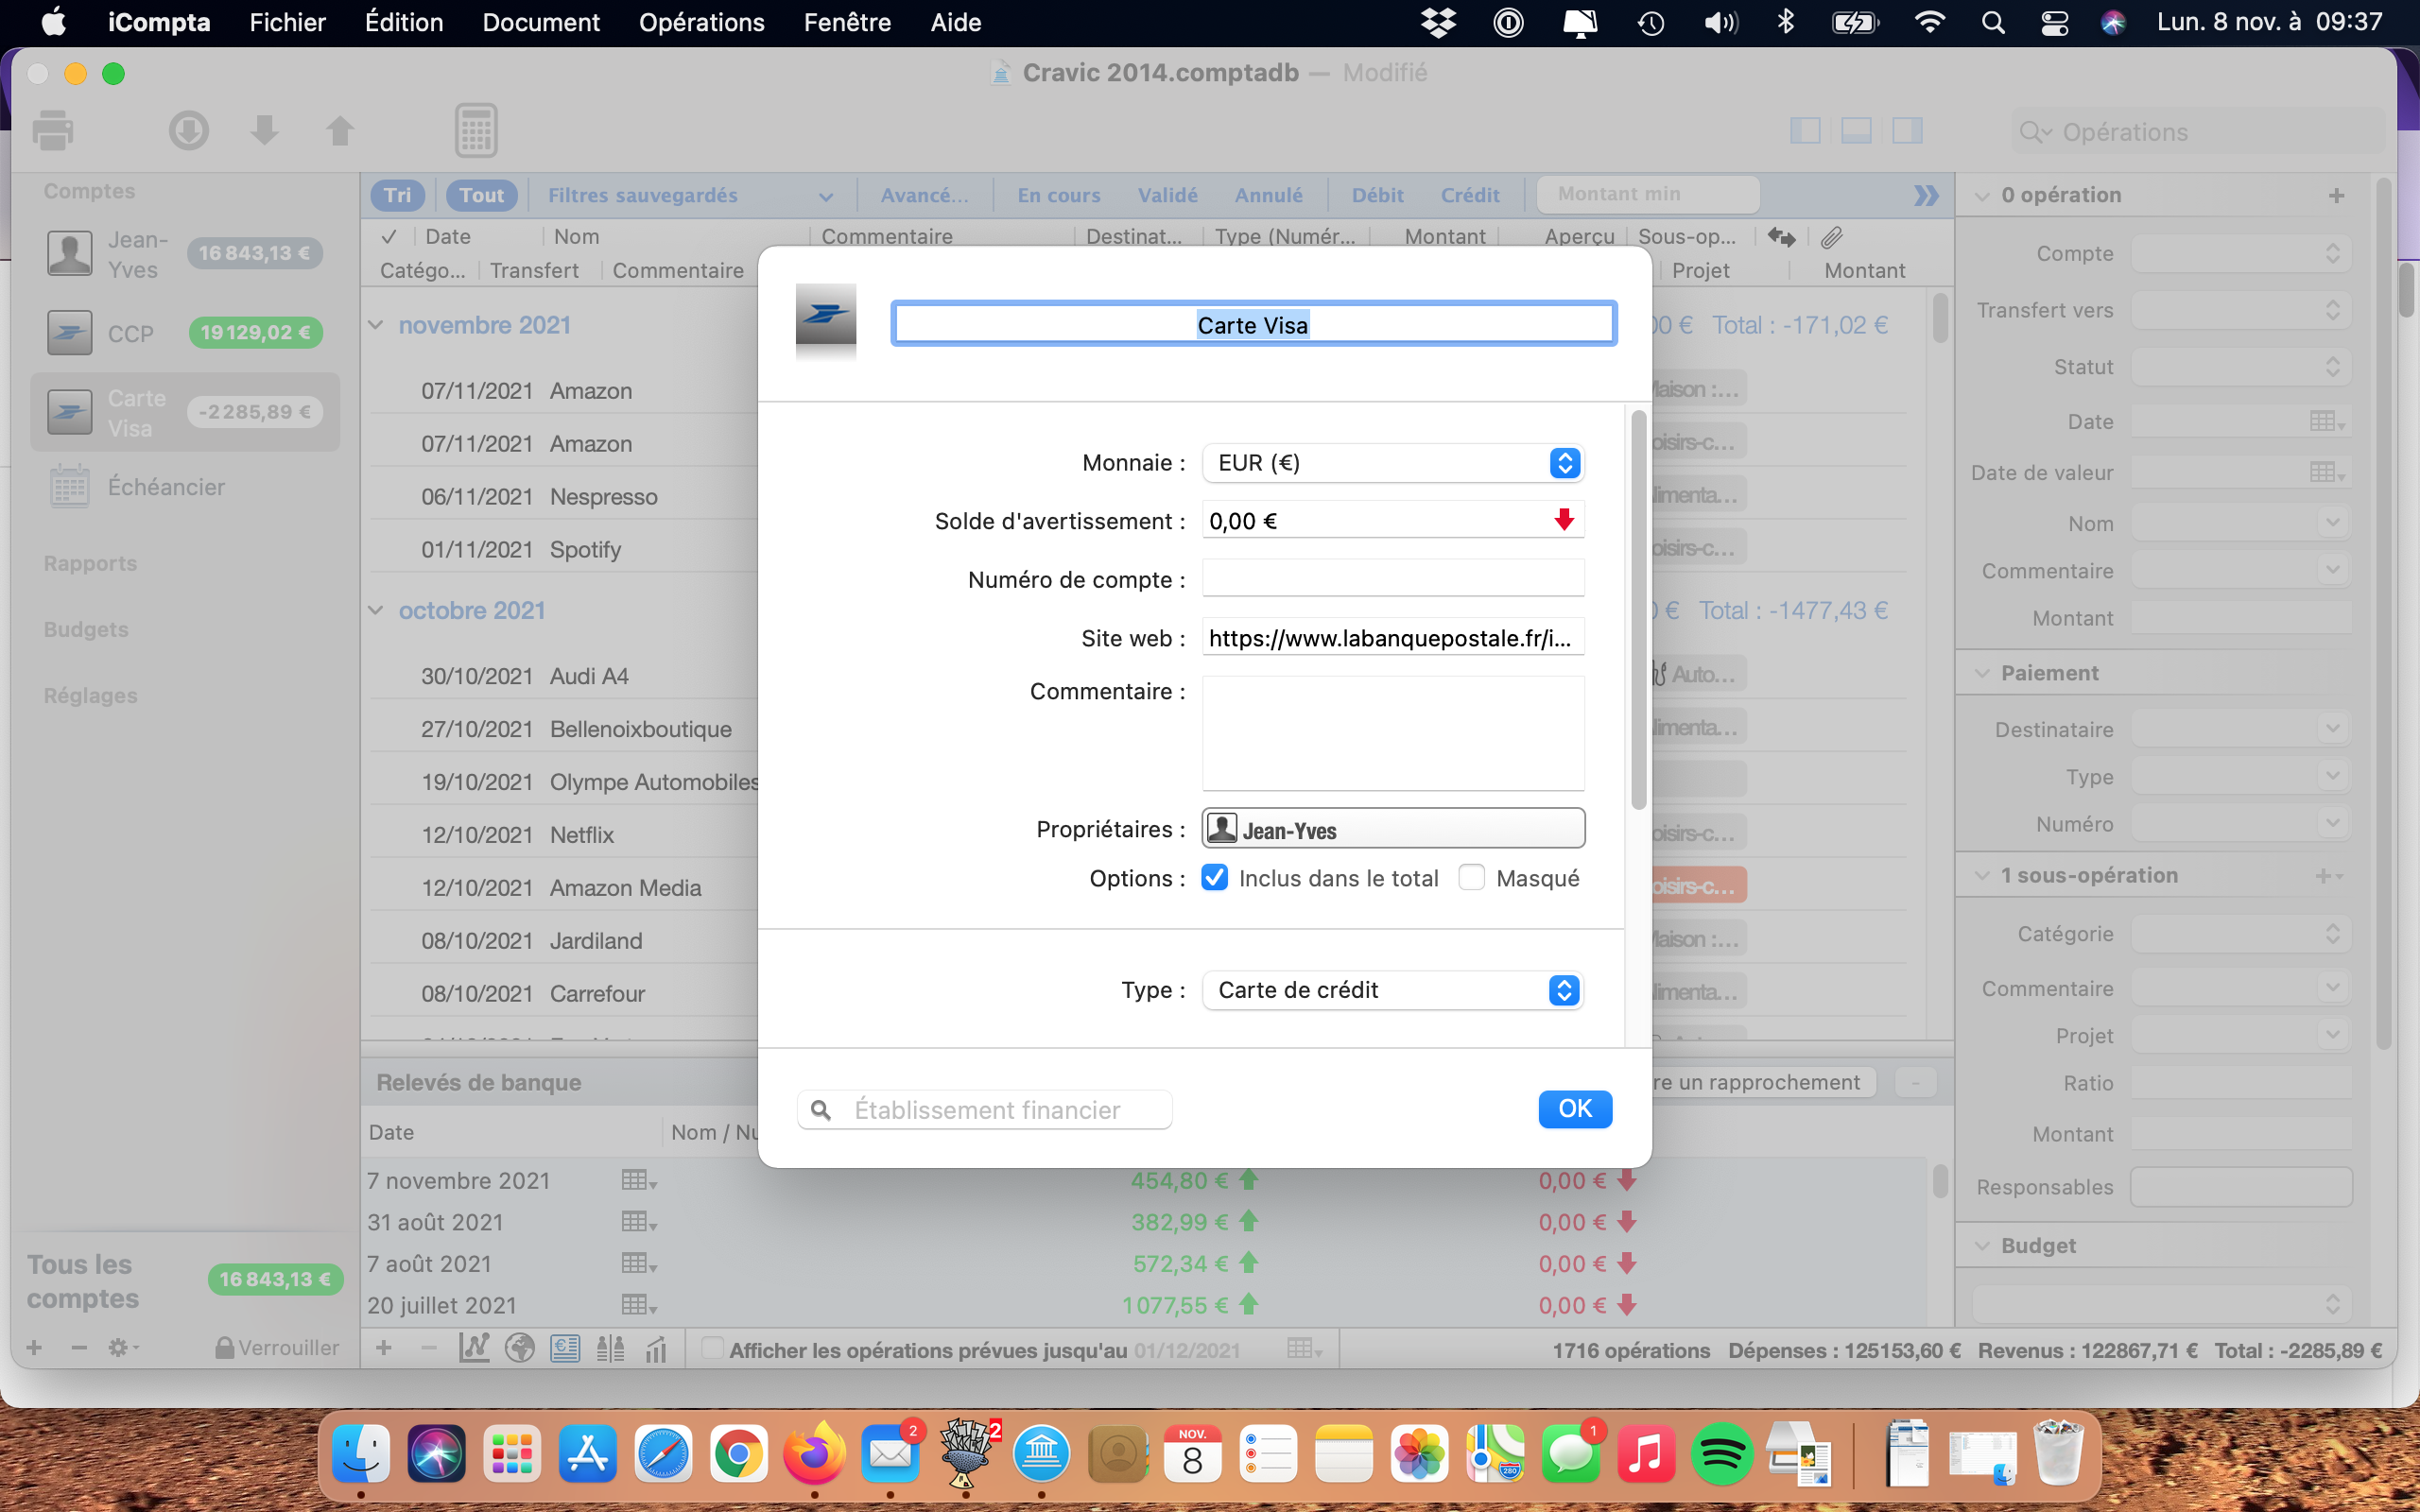Viewport: 2420px width, 1512px height.
Task: Click the attachment paperclip icon
Action: [x=1833, y=235]
